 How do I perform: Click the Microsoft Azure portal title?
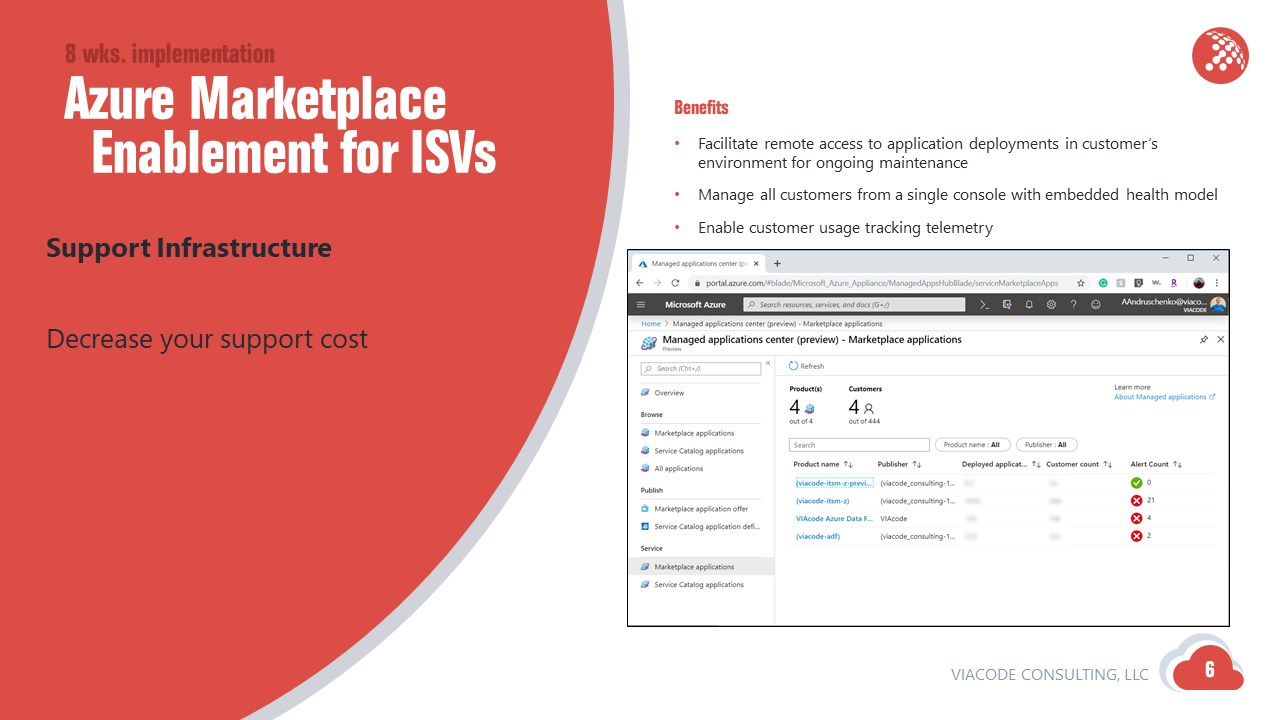[695, 304]
